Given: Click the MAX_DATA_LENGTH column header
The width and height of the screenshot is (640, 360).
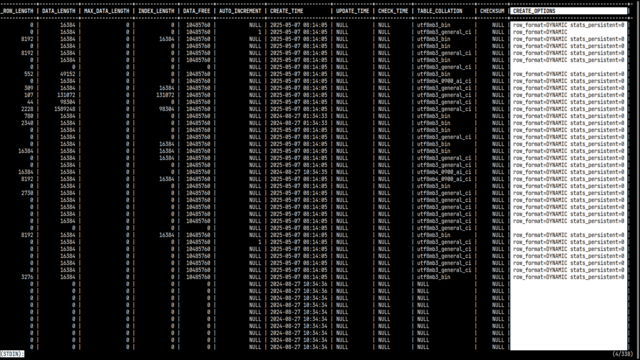Looking at the screenshot, I should click(107, 11).
